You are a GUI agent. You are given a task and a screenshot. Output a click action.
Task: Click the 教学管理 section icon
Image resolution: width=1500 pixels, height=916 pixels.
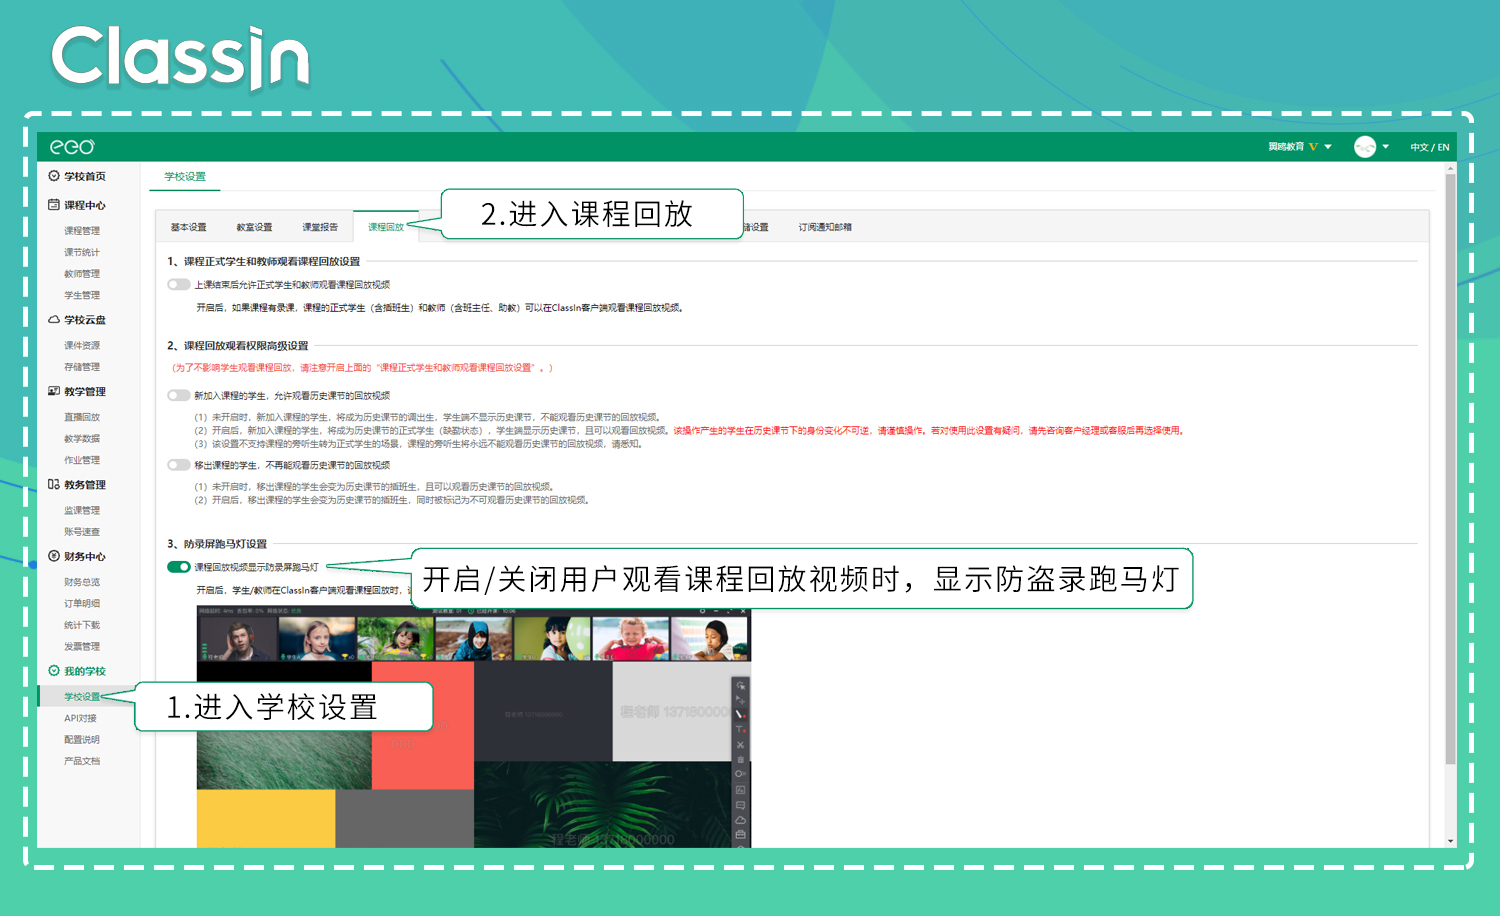[54, 391]
